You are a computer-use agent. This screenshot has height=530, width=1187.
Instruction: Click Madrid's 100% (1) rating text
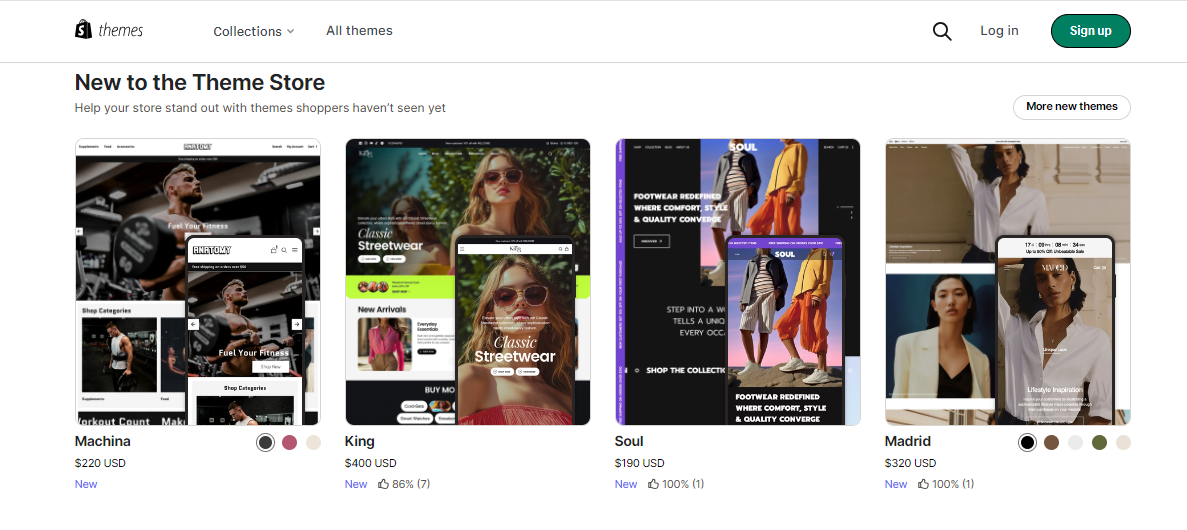[953, 484]
